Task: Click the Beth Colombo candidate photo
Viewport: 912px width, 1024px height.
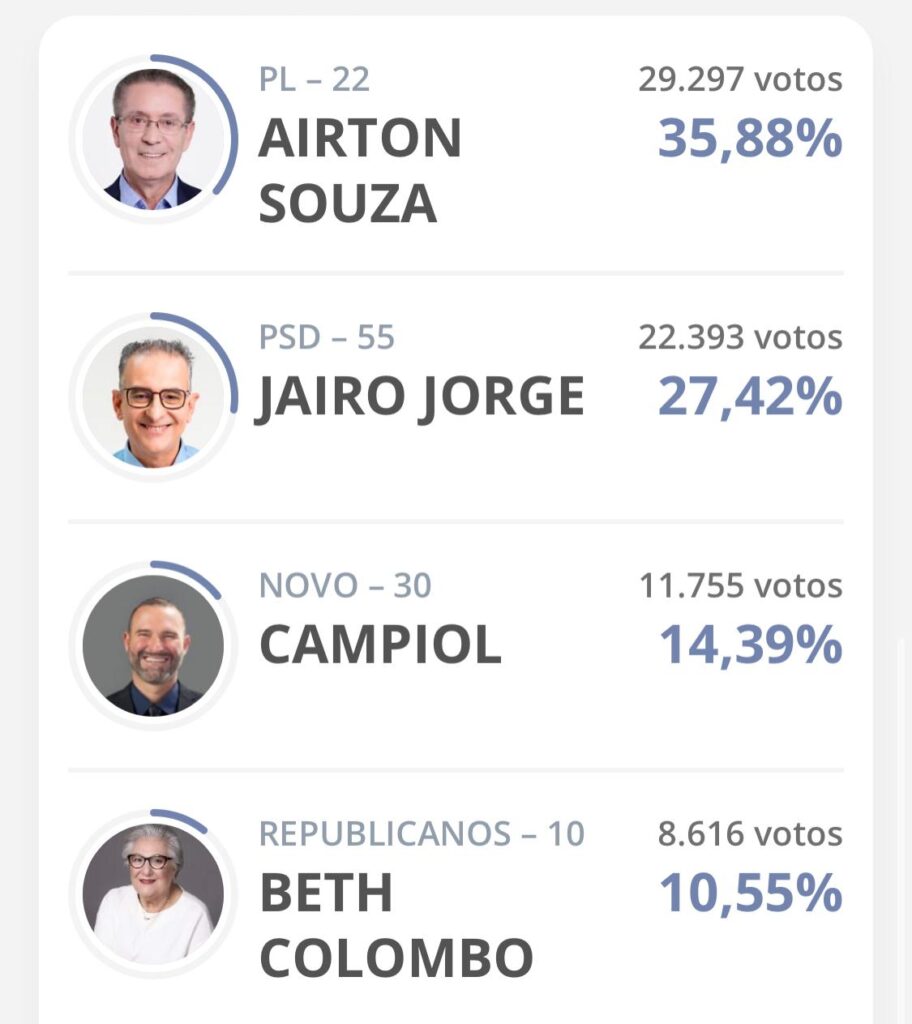Action: tap(153, 893)
